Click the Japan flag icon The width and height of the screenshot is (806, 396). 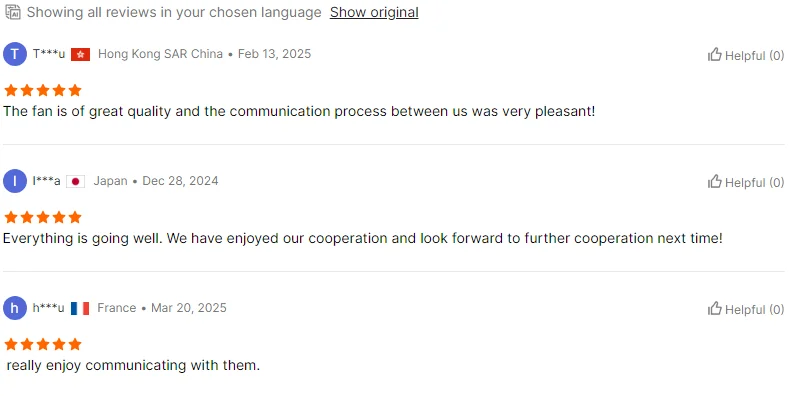(76, 182)
